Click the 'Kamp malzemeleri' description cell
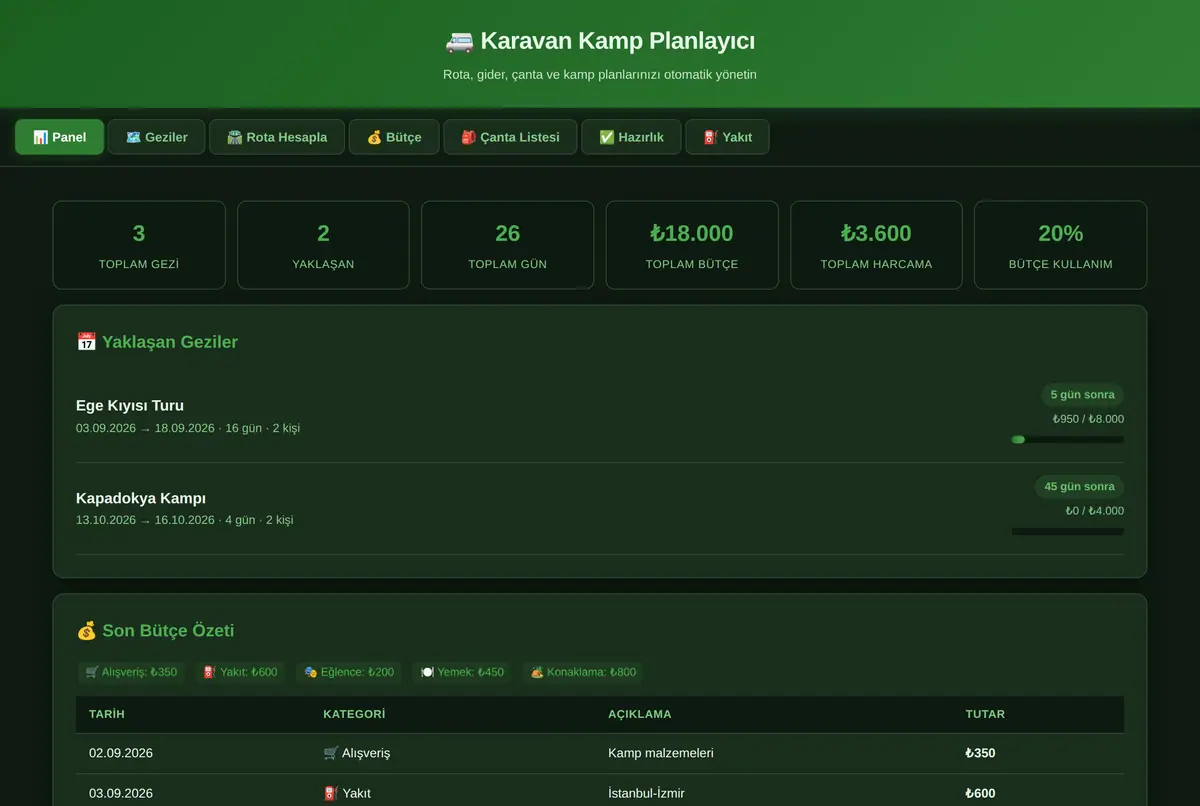Image resolution: width=1200 pixels, height=806 pixels. (x=661, y=753)
